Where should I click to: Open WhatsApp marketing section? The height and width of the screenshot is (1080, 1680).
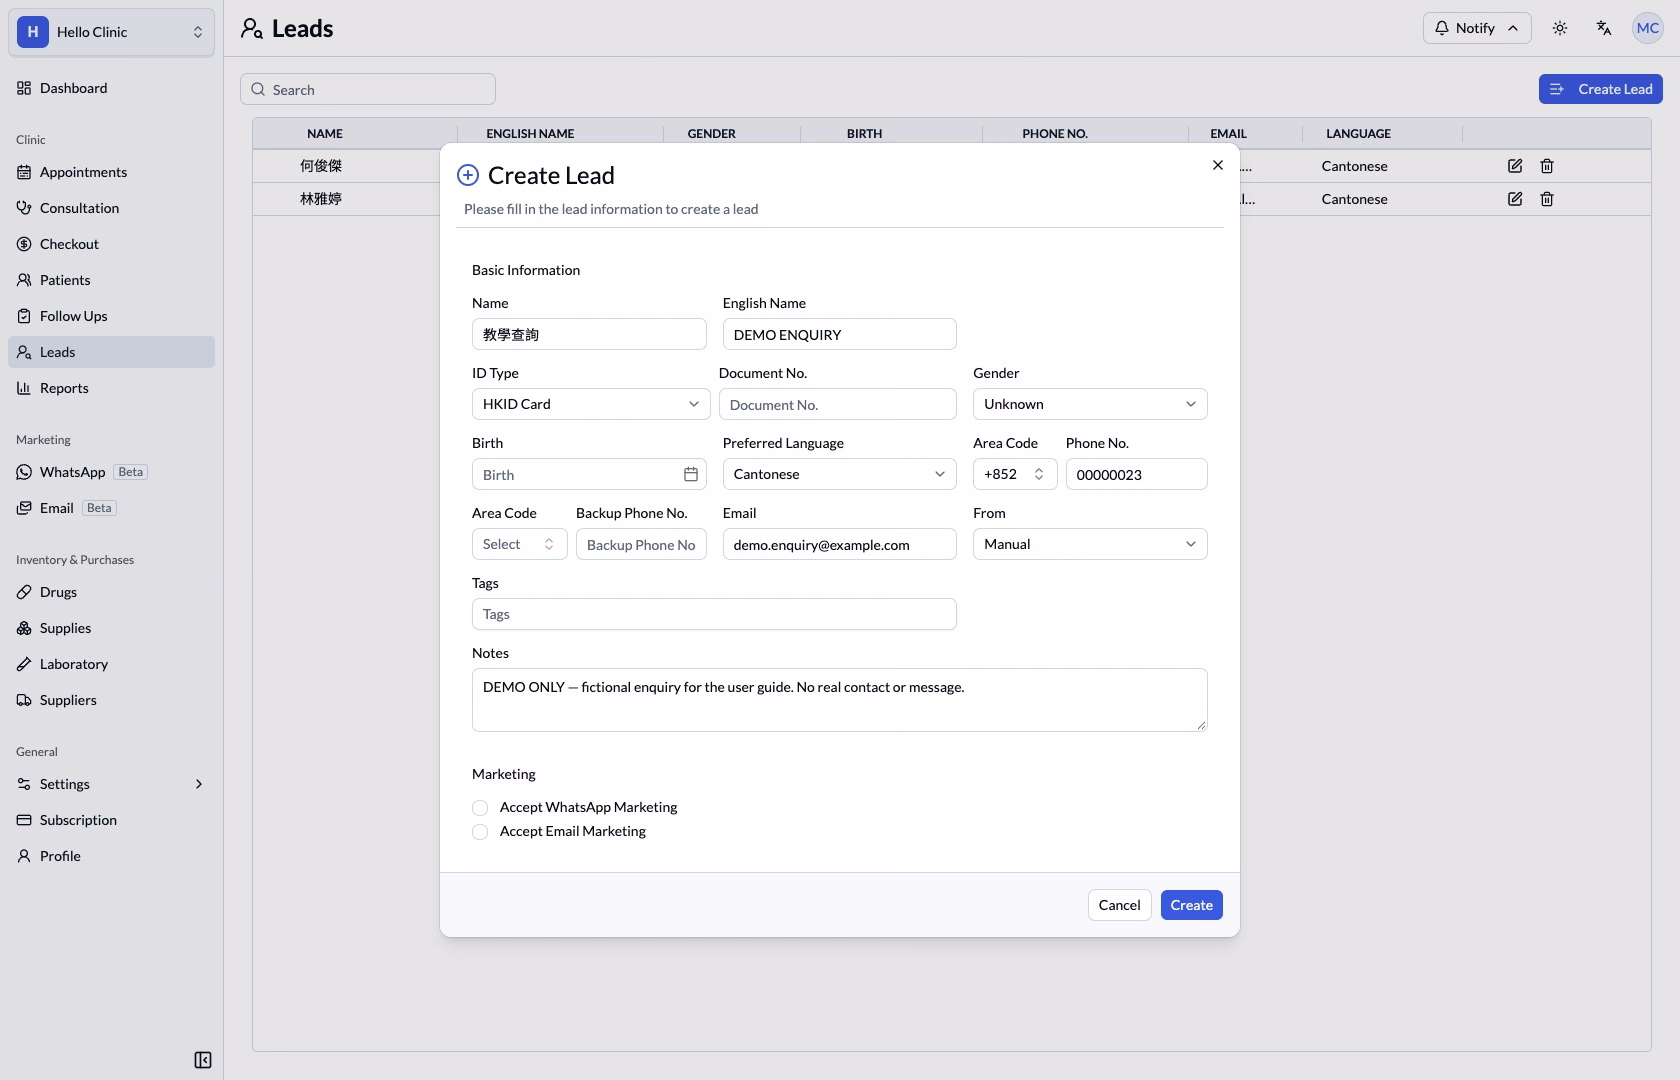111,472
